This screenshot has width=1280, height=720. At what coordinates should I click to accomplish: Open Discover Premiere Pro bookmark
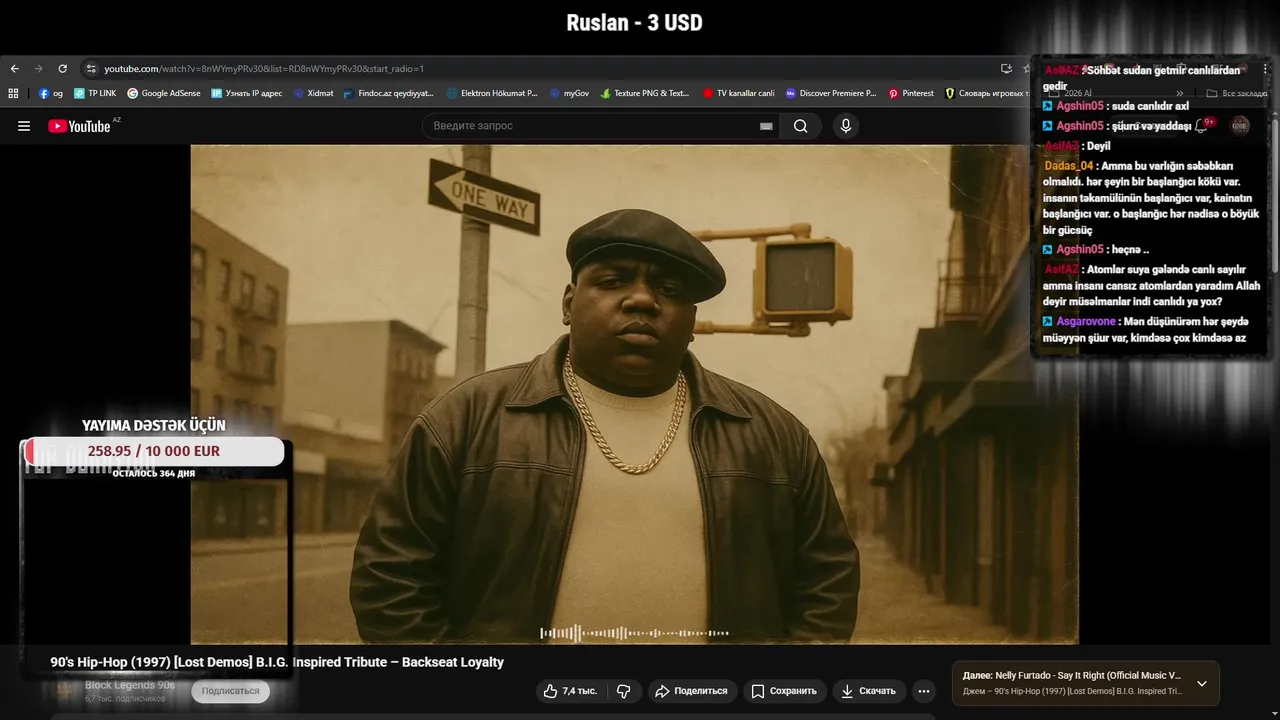pyautogui.click(x=831, y=93)
